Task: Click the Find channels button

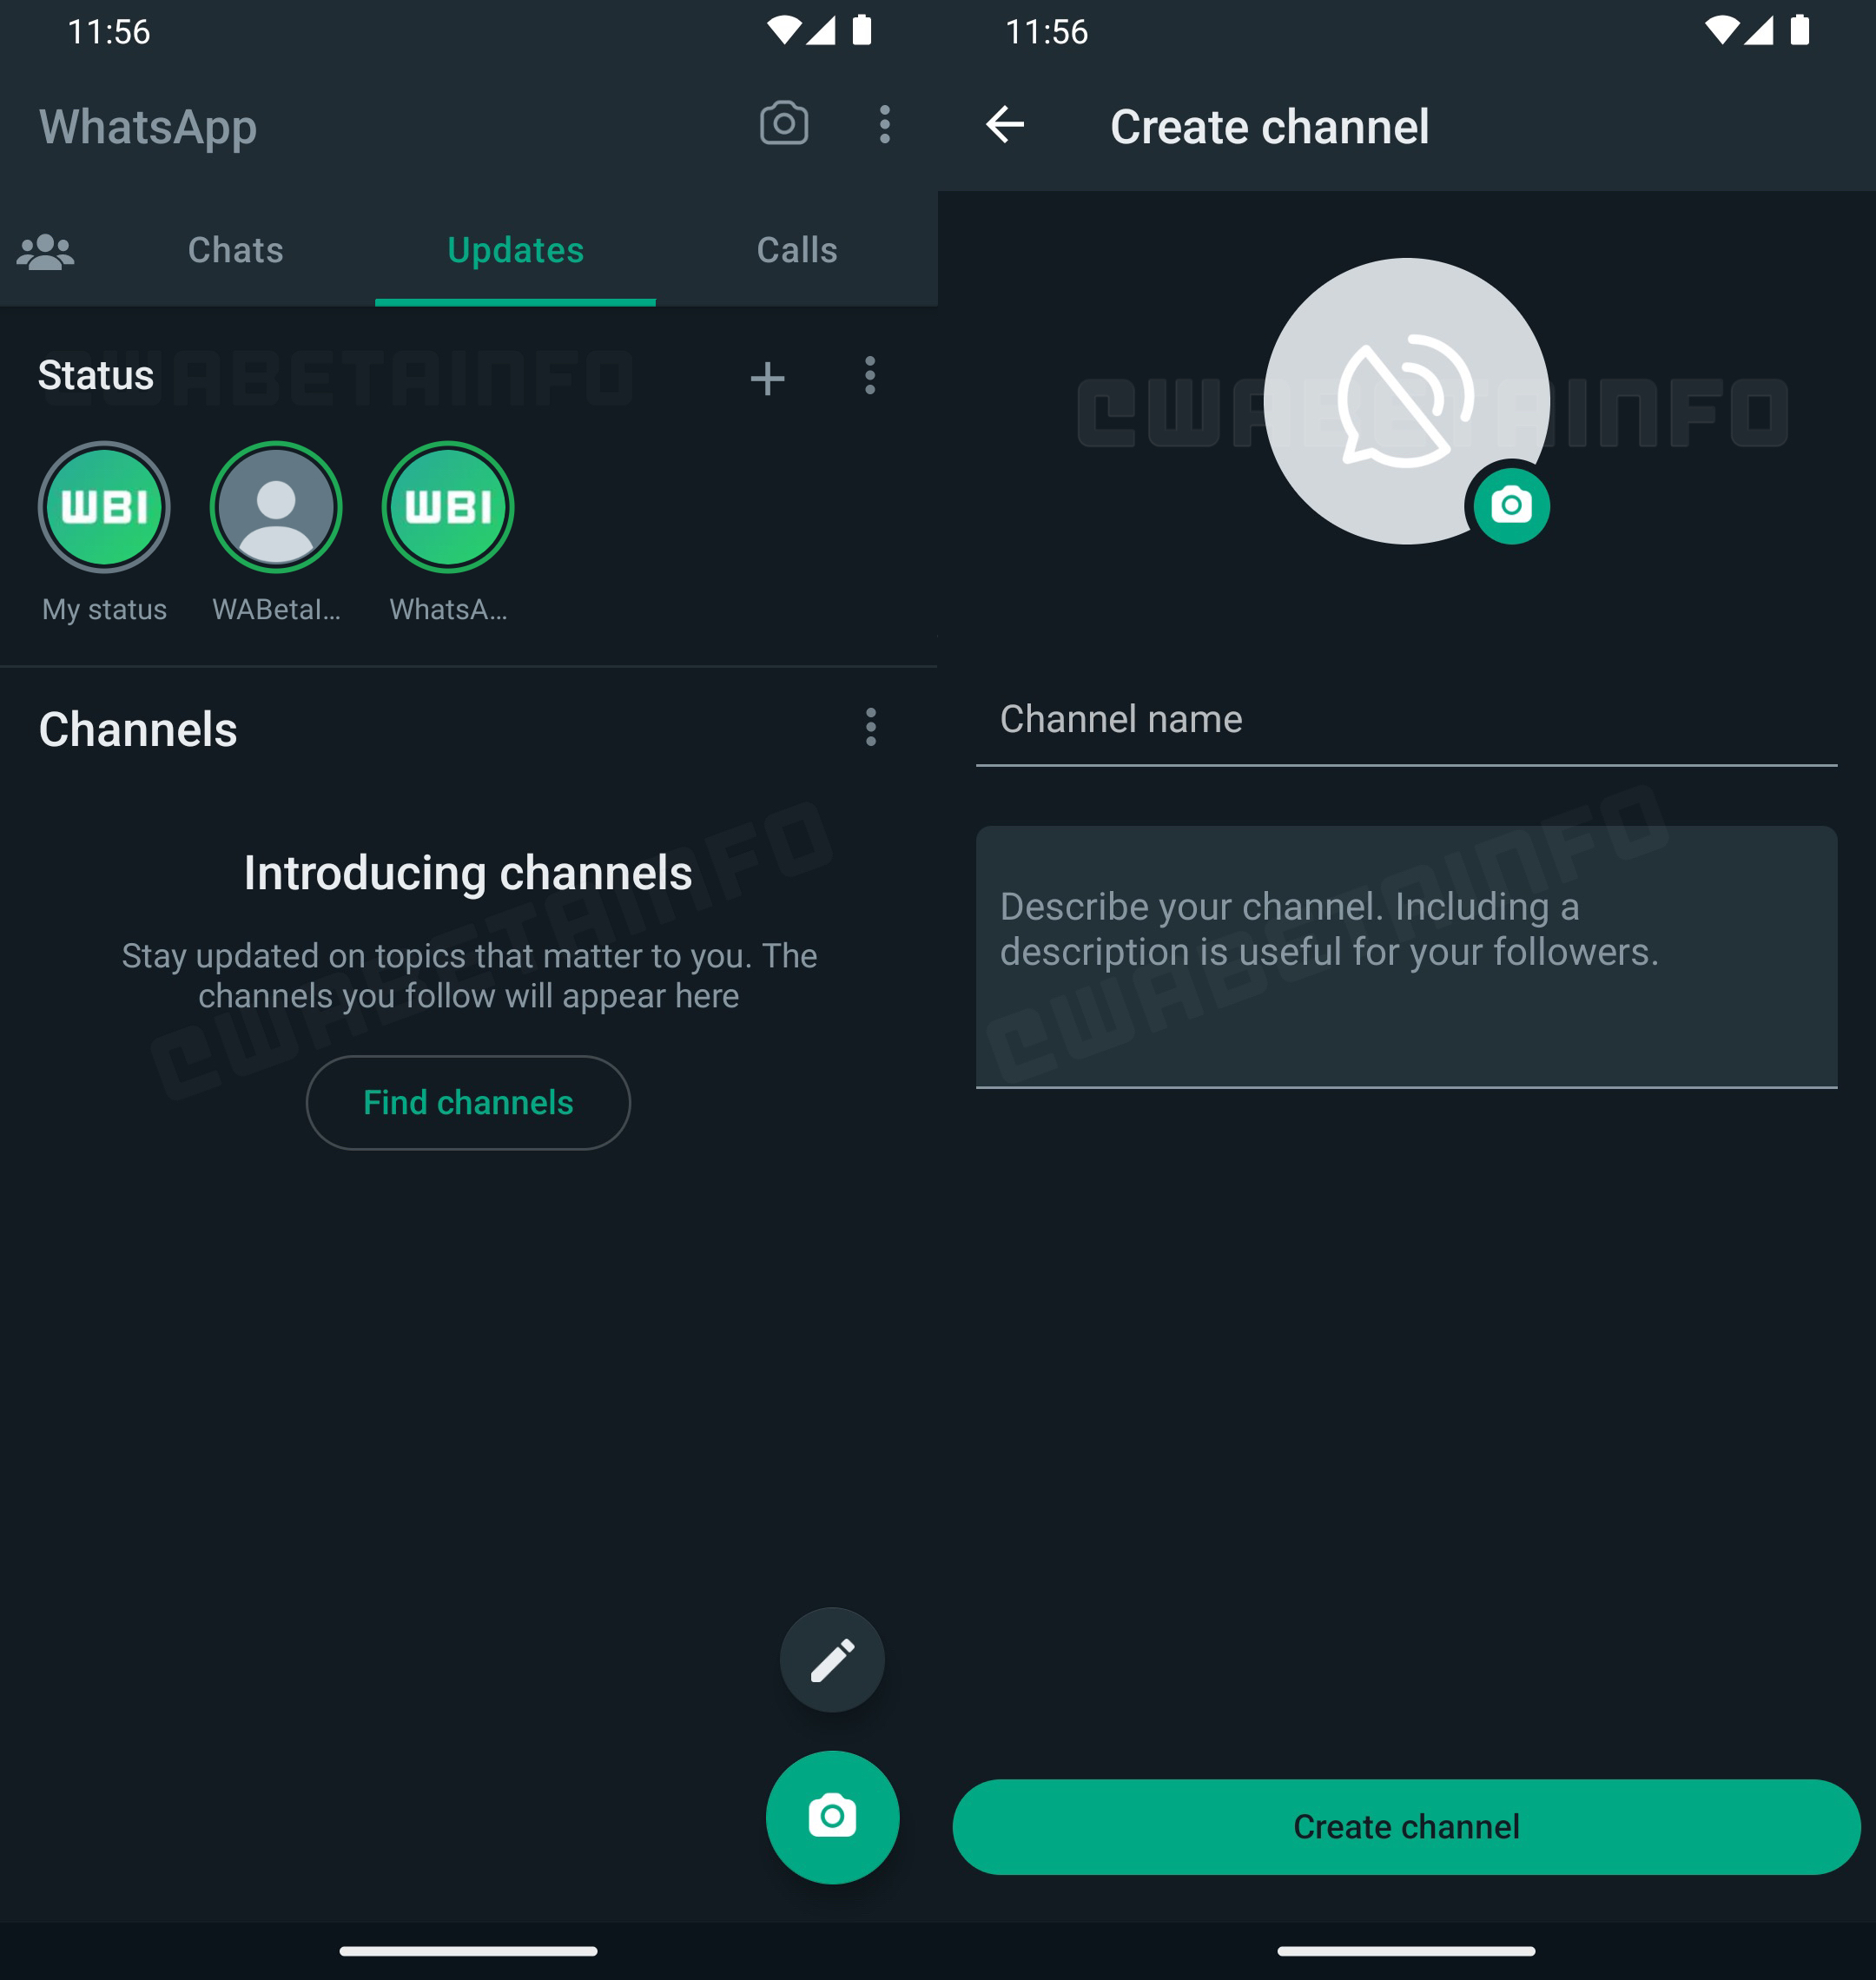Action: pyautogui.click(x=467, y=1102)
